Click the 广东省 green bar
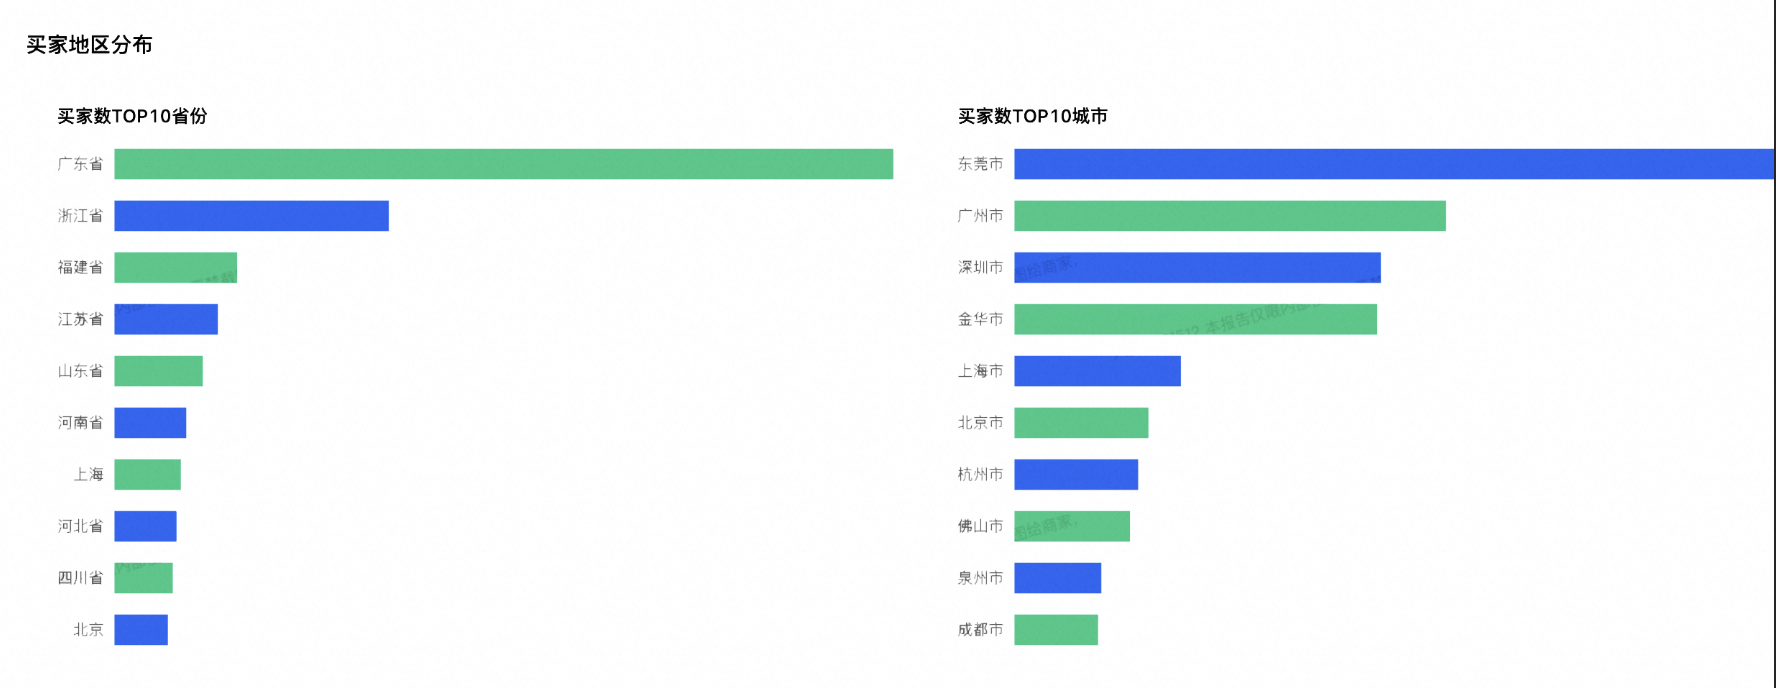This screenshot has height=688, width=1776. coord(503,164)
